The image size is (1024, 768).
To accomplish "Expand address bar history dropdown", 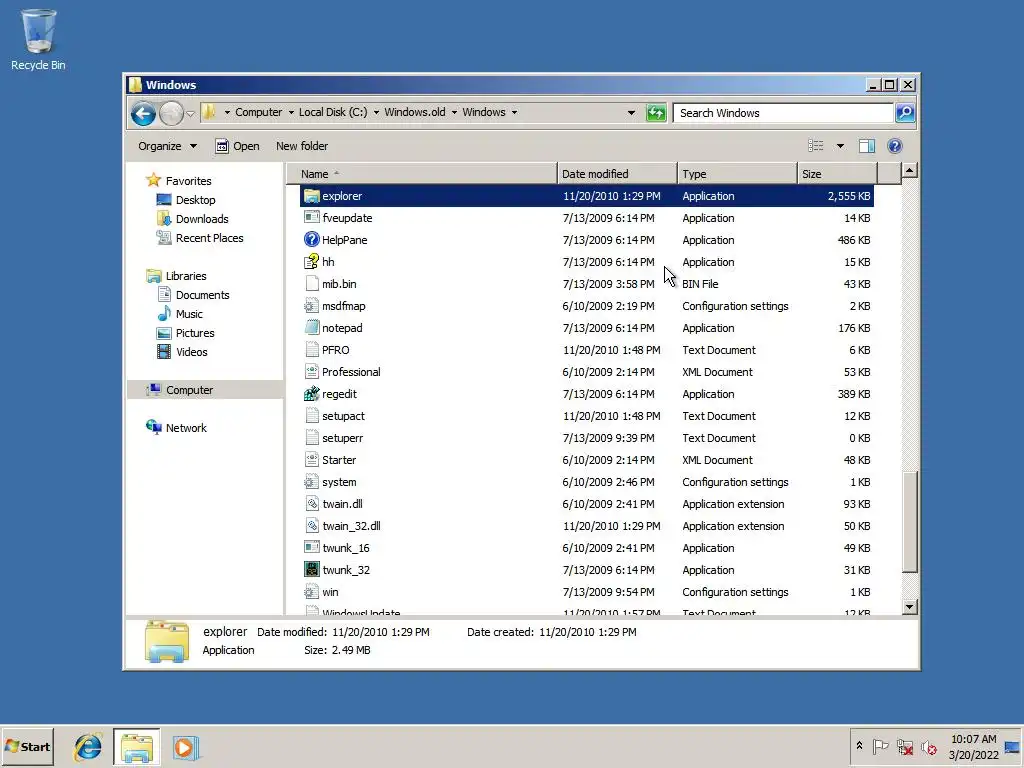I will (631, 113).
